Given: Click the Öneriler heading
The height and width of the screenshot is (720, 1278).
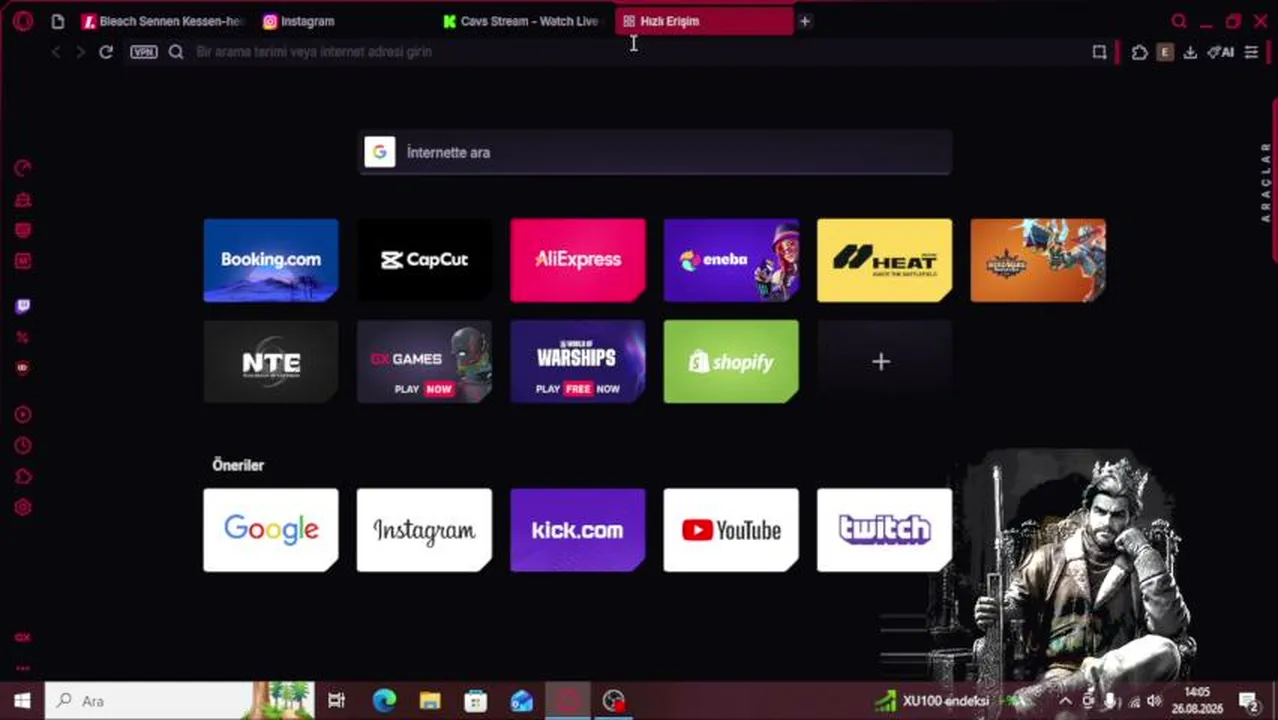Looking at the screenshot, I should (238, 465).
